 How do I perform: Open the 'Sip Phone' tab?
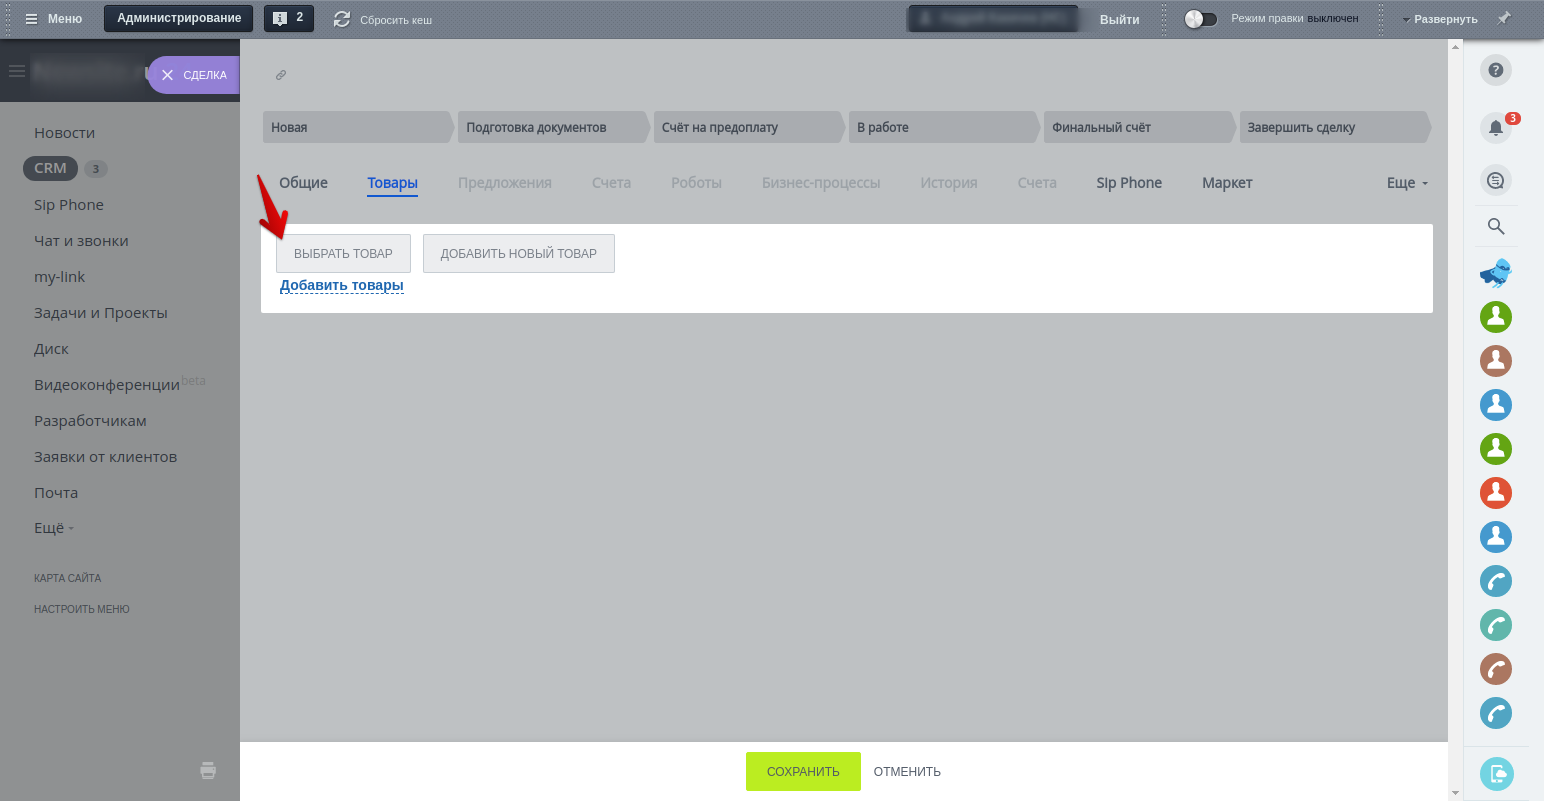point(1129,183)
